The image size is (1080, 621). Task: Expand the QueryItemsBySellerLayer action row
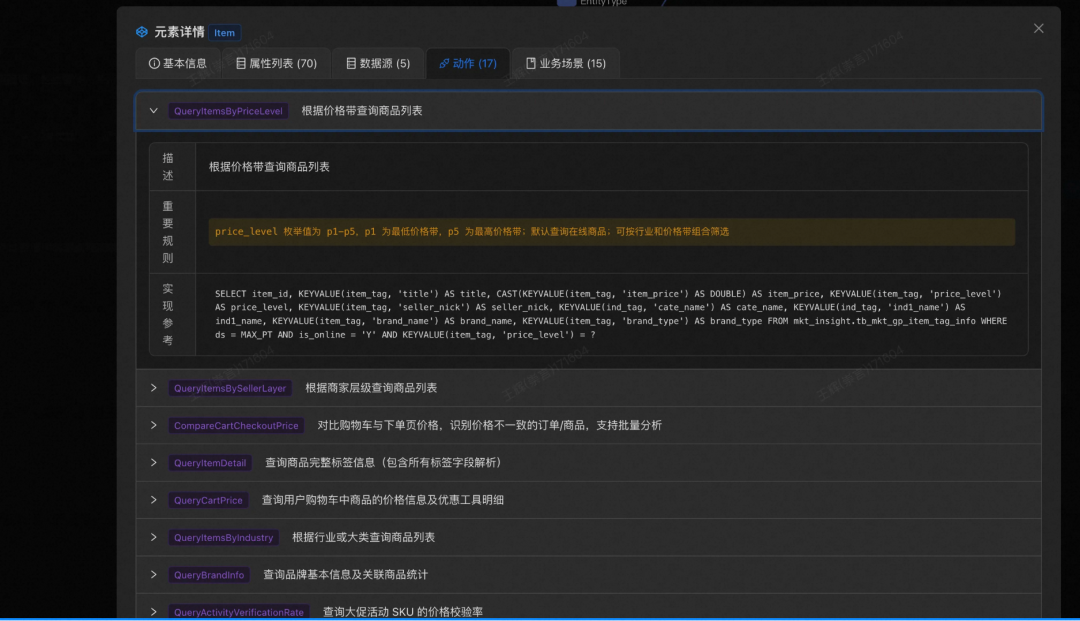click(153, 388)
